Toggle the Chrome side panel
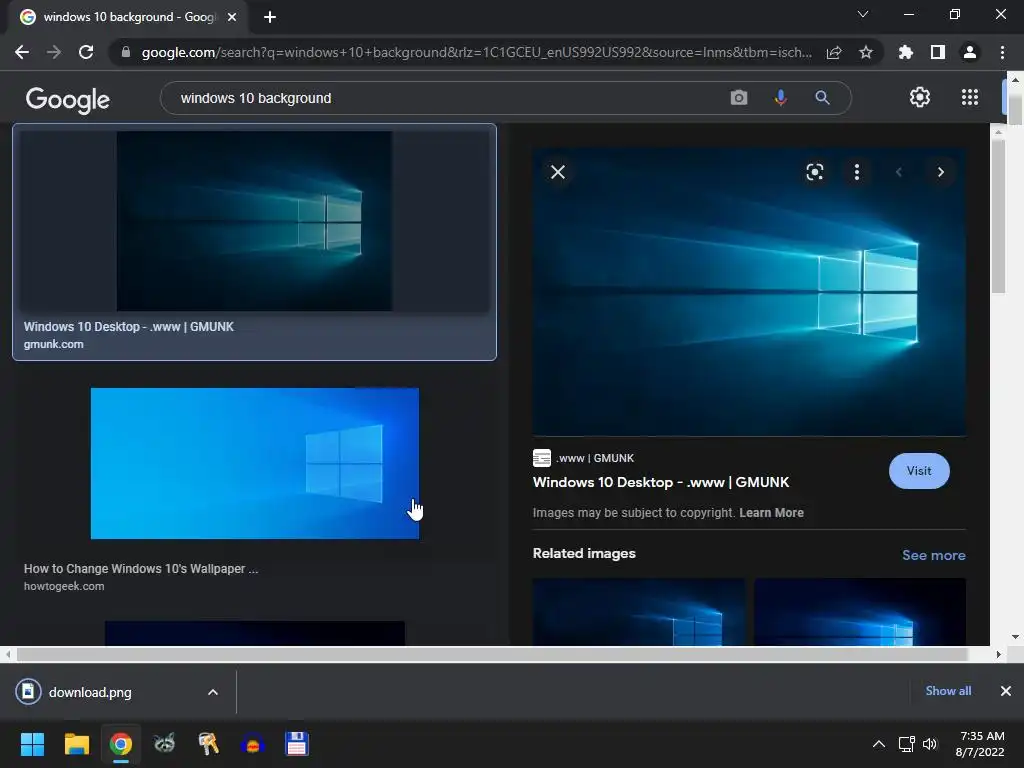Screen dimensions: 1024x768 938,52
